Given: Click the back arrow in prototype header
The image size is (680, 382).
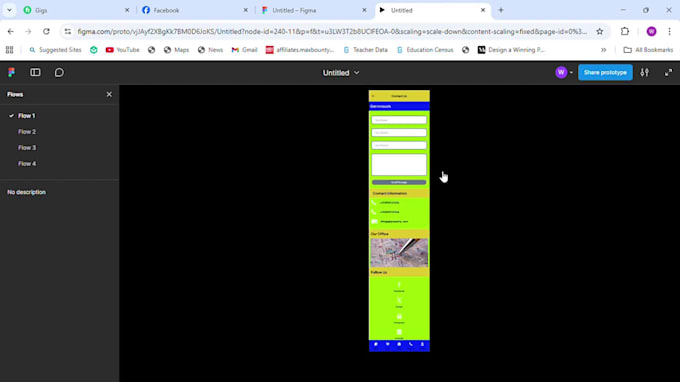Looking at the screenshot, I should [373, 96].
